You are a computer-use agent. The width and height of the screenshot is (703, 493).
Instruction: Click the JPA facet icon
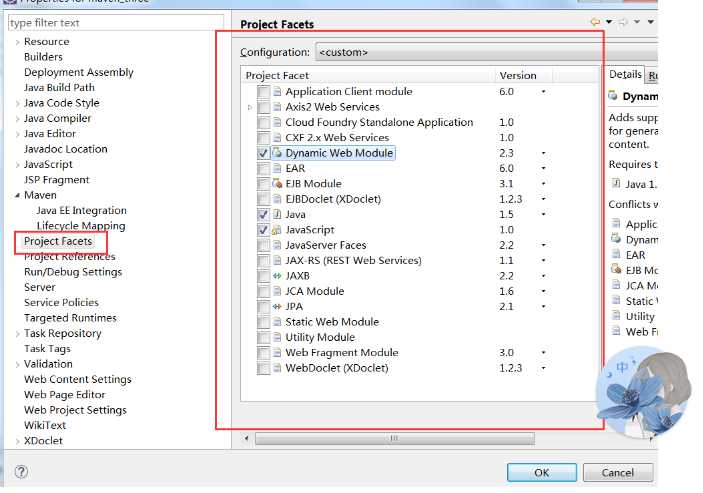(277, 307)
